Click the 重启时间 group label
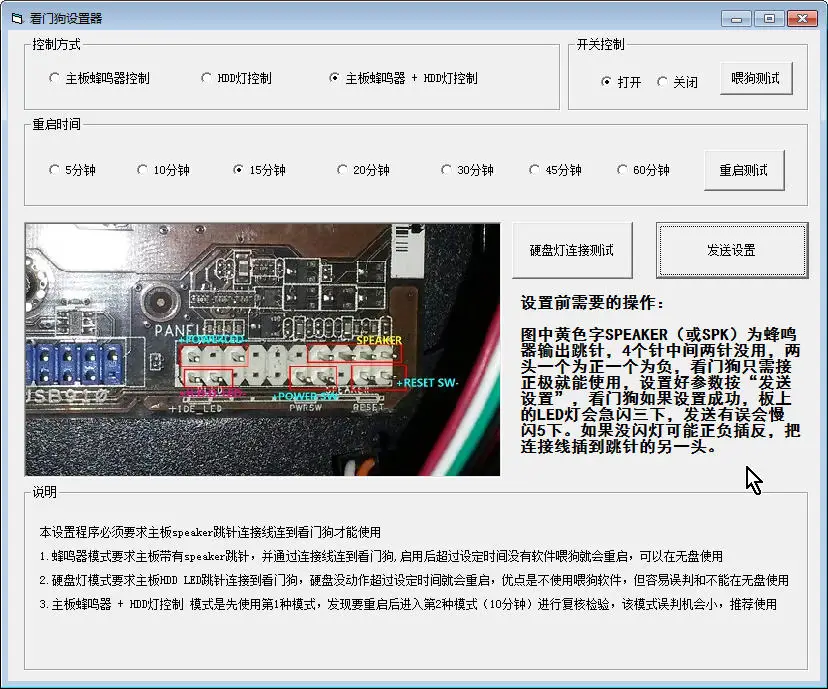 tap(57, 125)
